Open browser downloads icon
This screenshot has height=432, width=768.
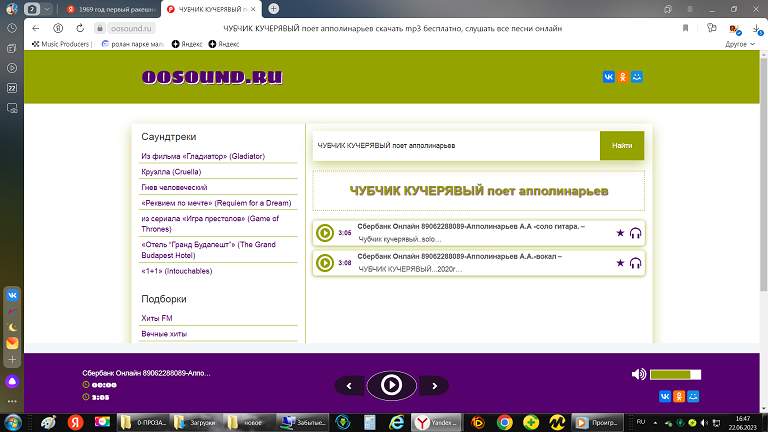(757, 29)
